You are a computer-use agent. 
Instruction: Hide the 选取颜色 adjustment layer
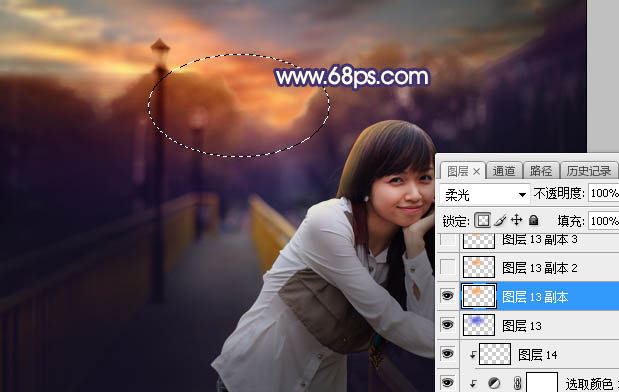[x=448, y=383]
